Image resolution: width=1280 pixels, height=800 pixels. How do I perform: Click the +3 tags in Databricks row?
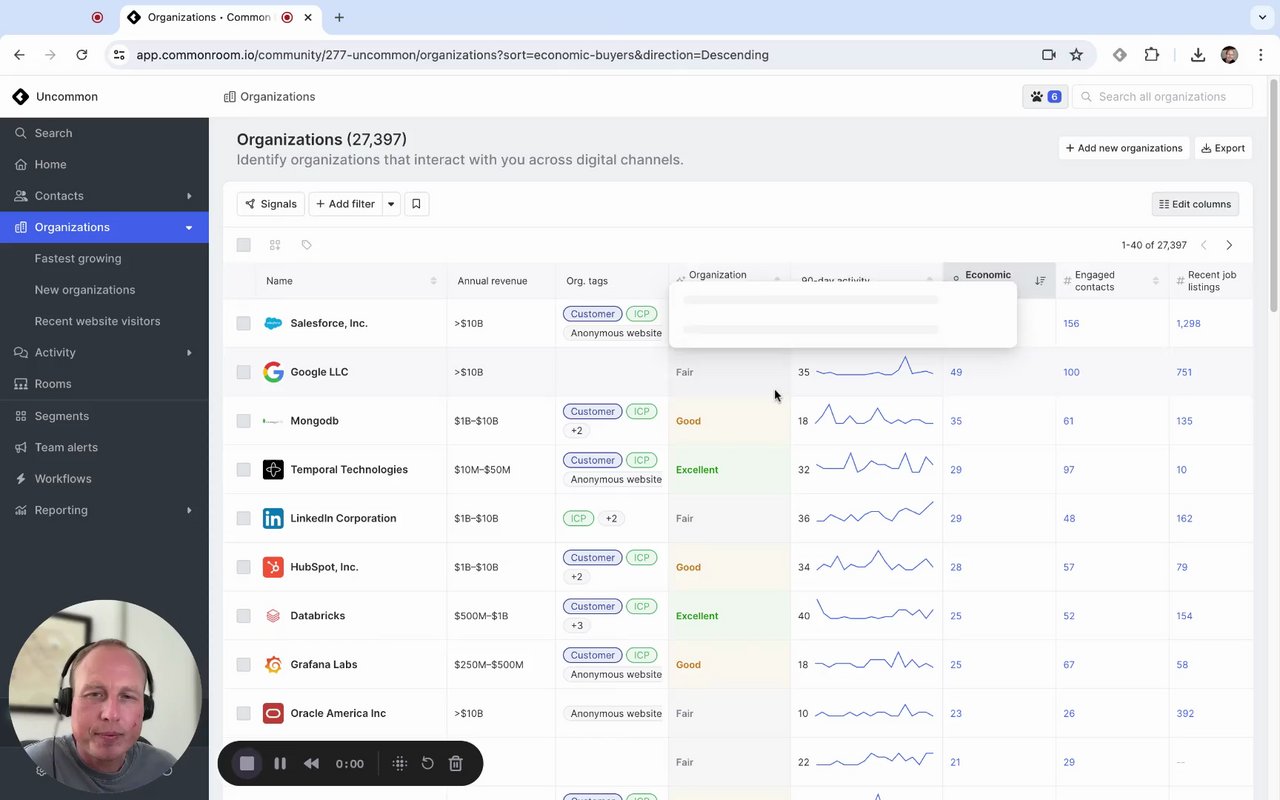click(x=577, y=626)
